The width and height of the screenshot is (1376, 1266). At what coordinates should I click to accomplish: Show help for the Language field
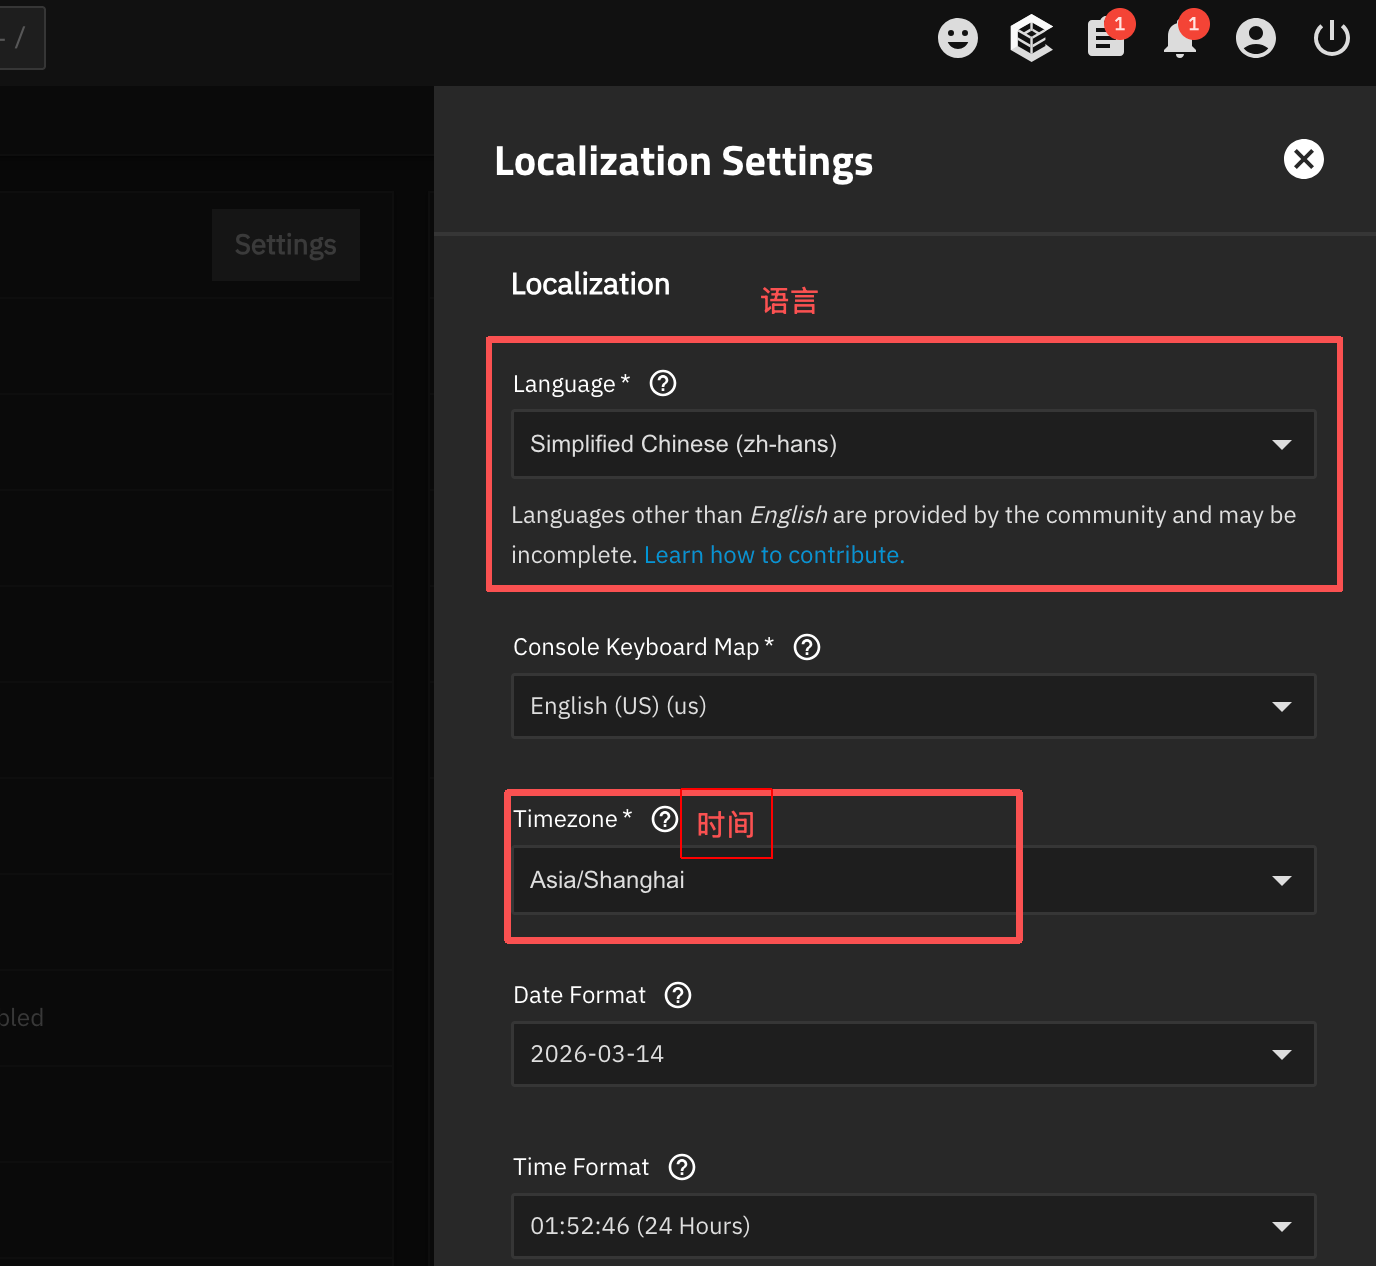click(x=663, y=383)
